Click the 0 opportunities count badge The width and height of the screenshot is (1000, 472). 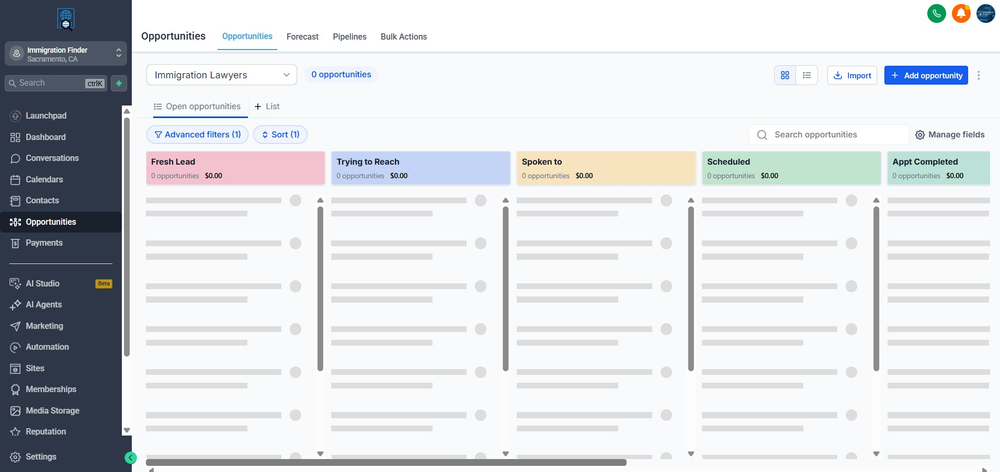click(x=341, y=75)
